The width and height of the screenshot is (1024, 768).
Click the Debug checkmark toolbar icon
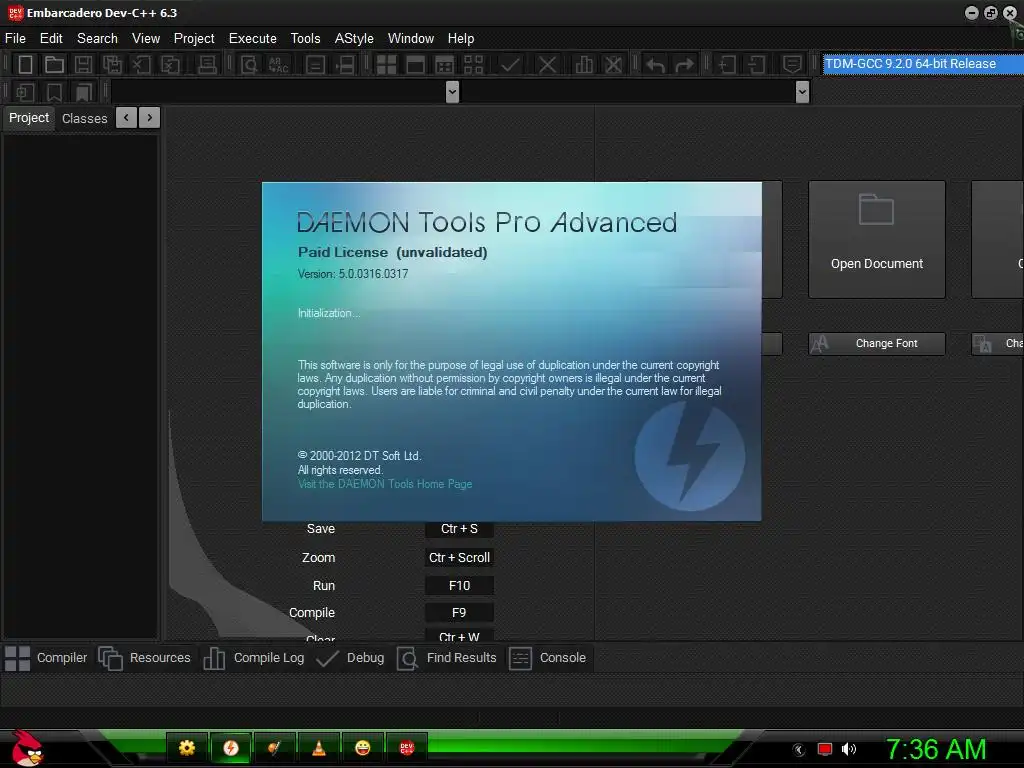point(510,64)
